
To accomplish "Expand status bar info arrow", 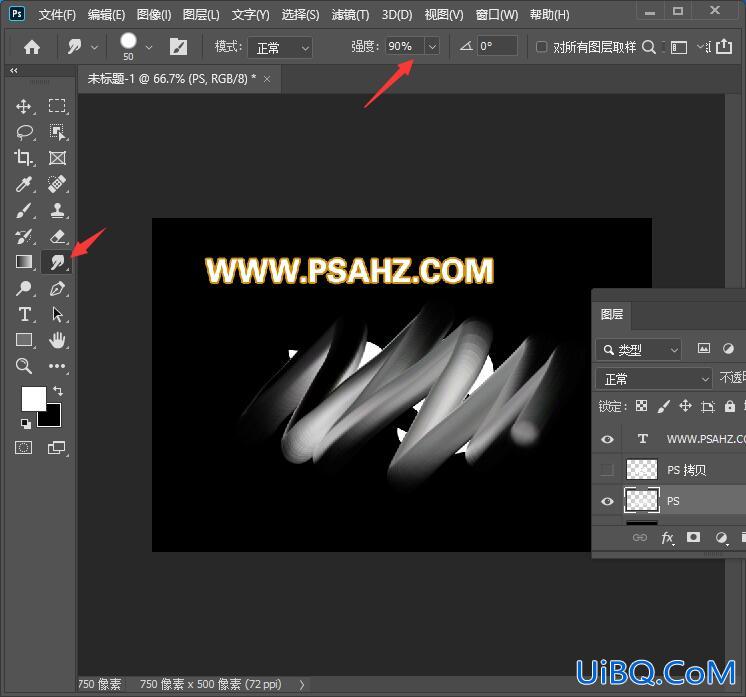I will (302, 685).
